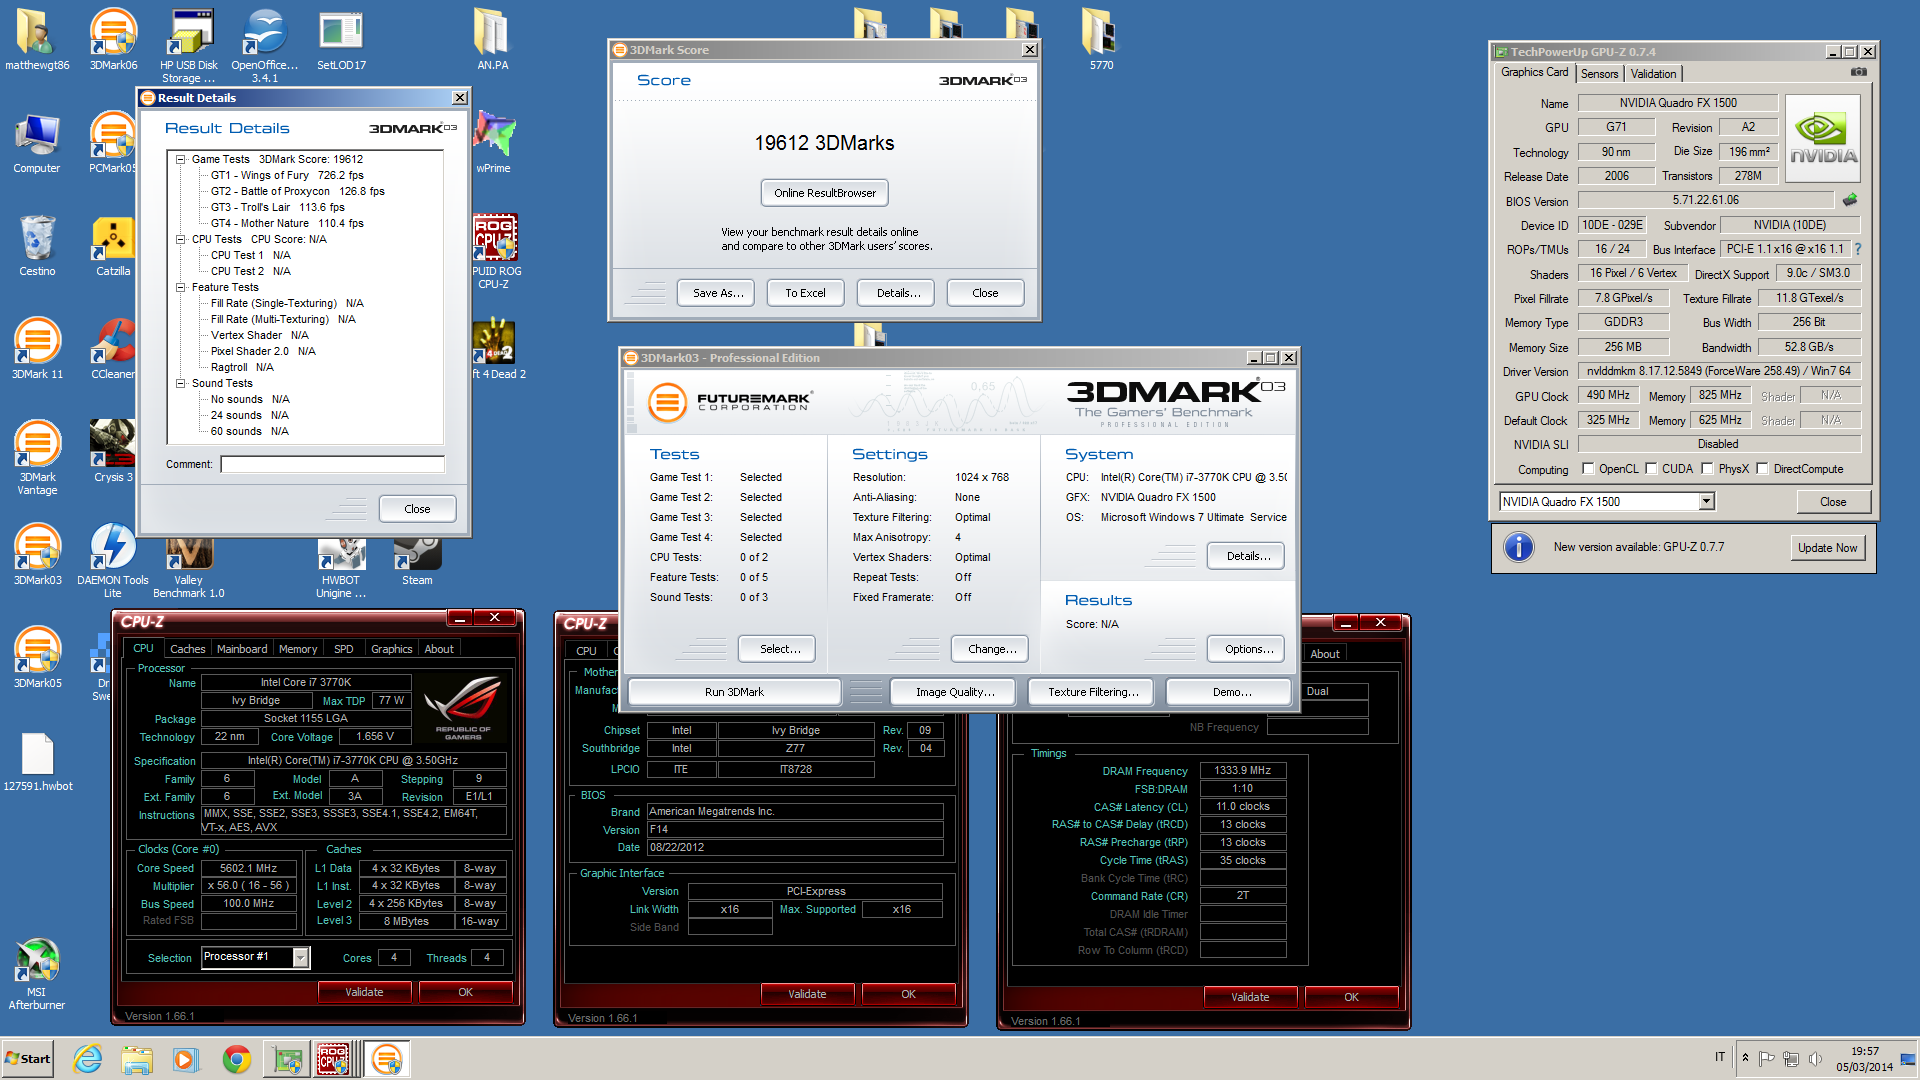The height and width of the screenshot is (1080, 1920).
Task: Click the taskbar clock
Action: click(1864, 1059)
